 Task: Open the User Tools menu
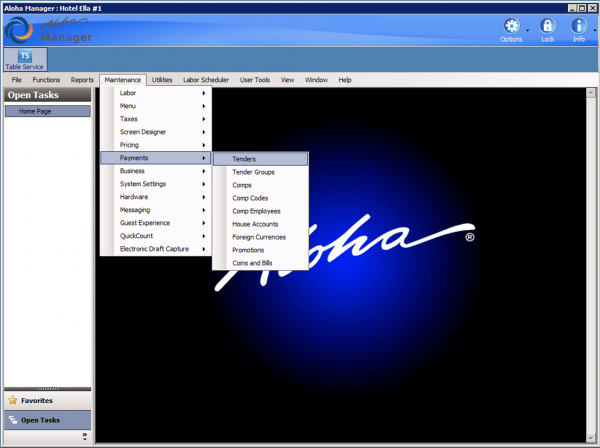click(255, 80)
